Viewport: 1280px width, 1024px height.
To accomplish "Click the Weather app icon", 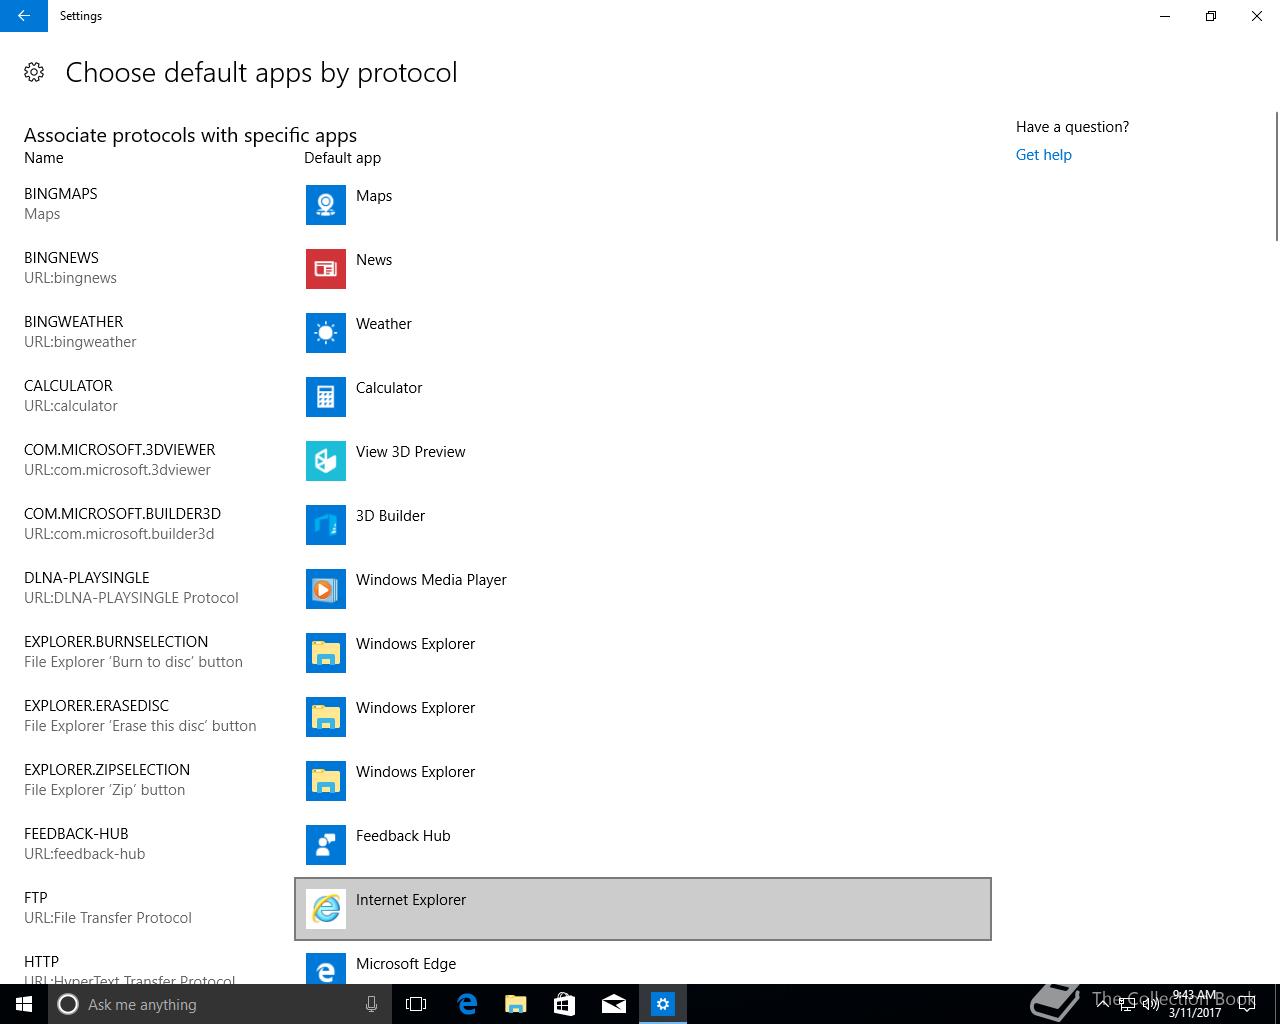I will click(326, 333).
